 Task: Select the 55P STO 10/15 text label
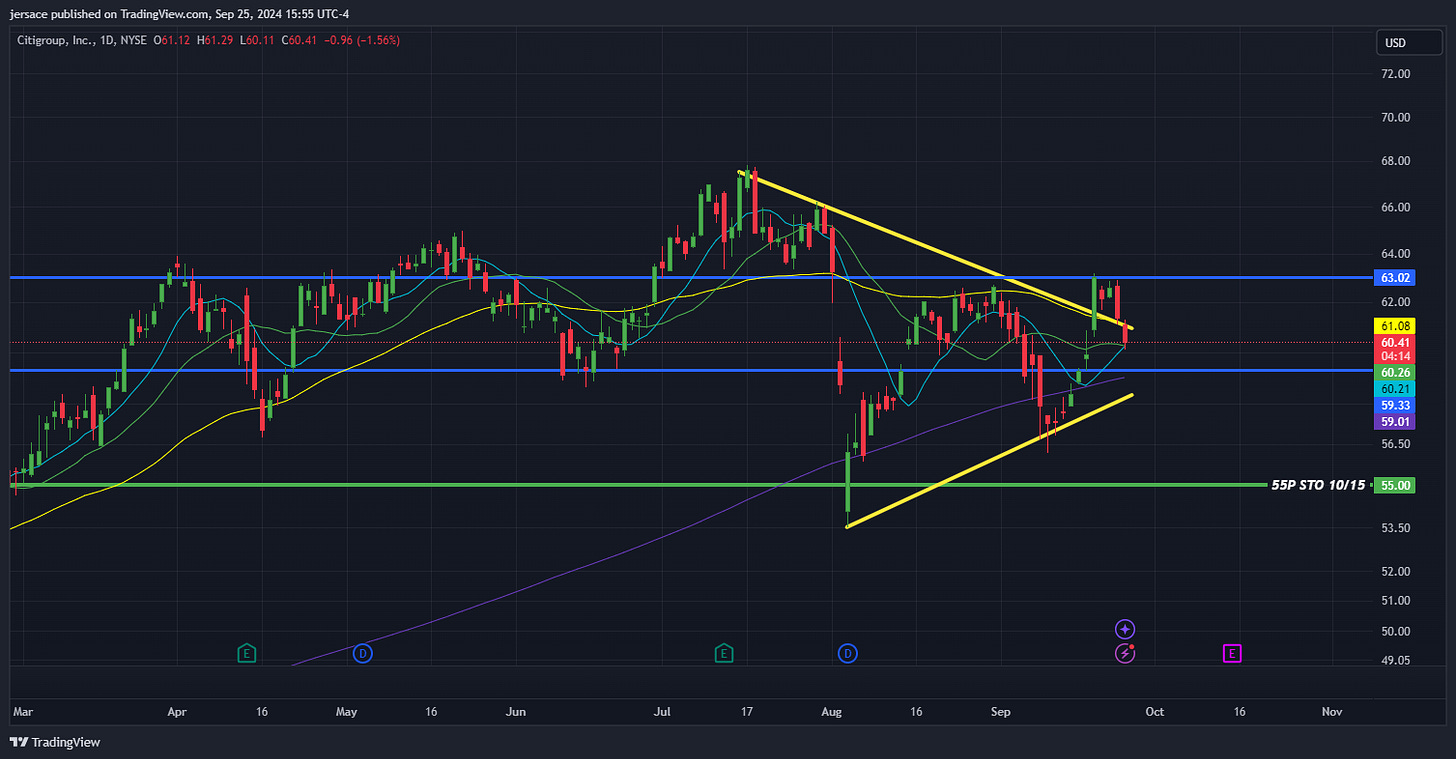point(1317,485)
